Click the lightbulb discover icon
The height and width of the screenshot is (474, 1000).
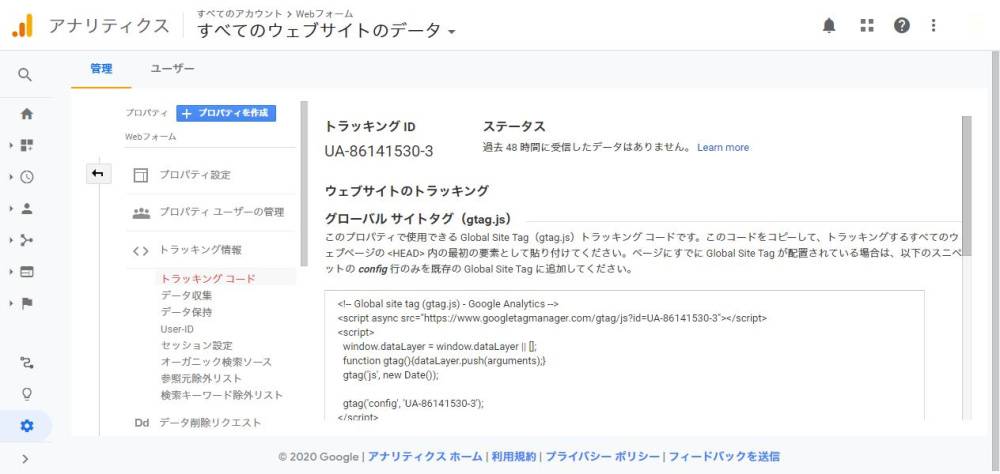tap(27, 394)
